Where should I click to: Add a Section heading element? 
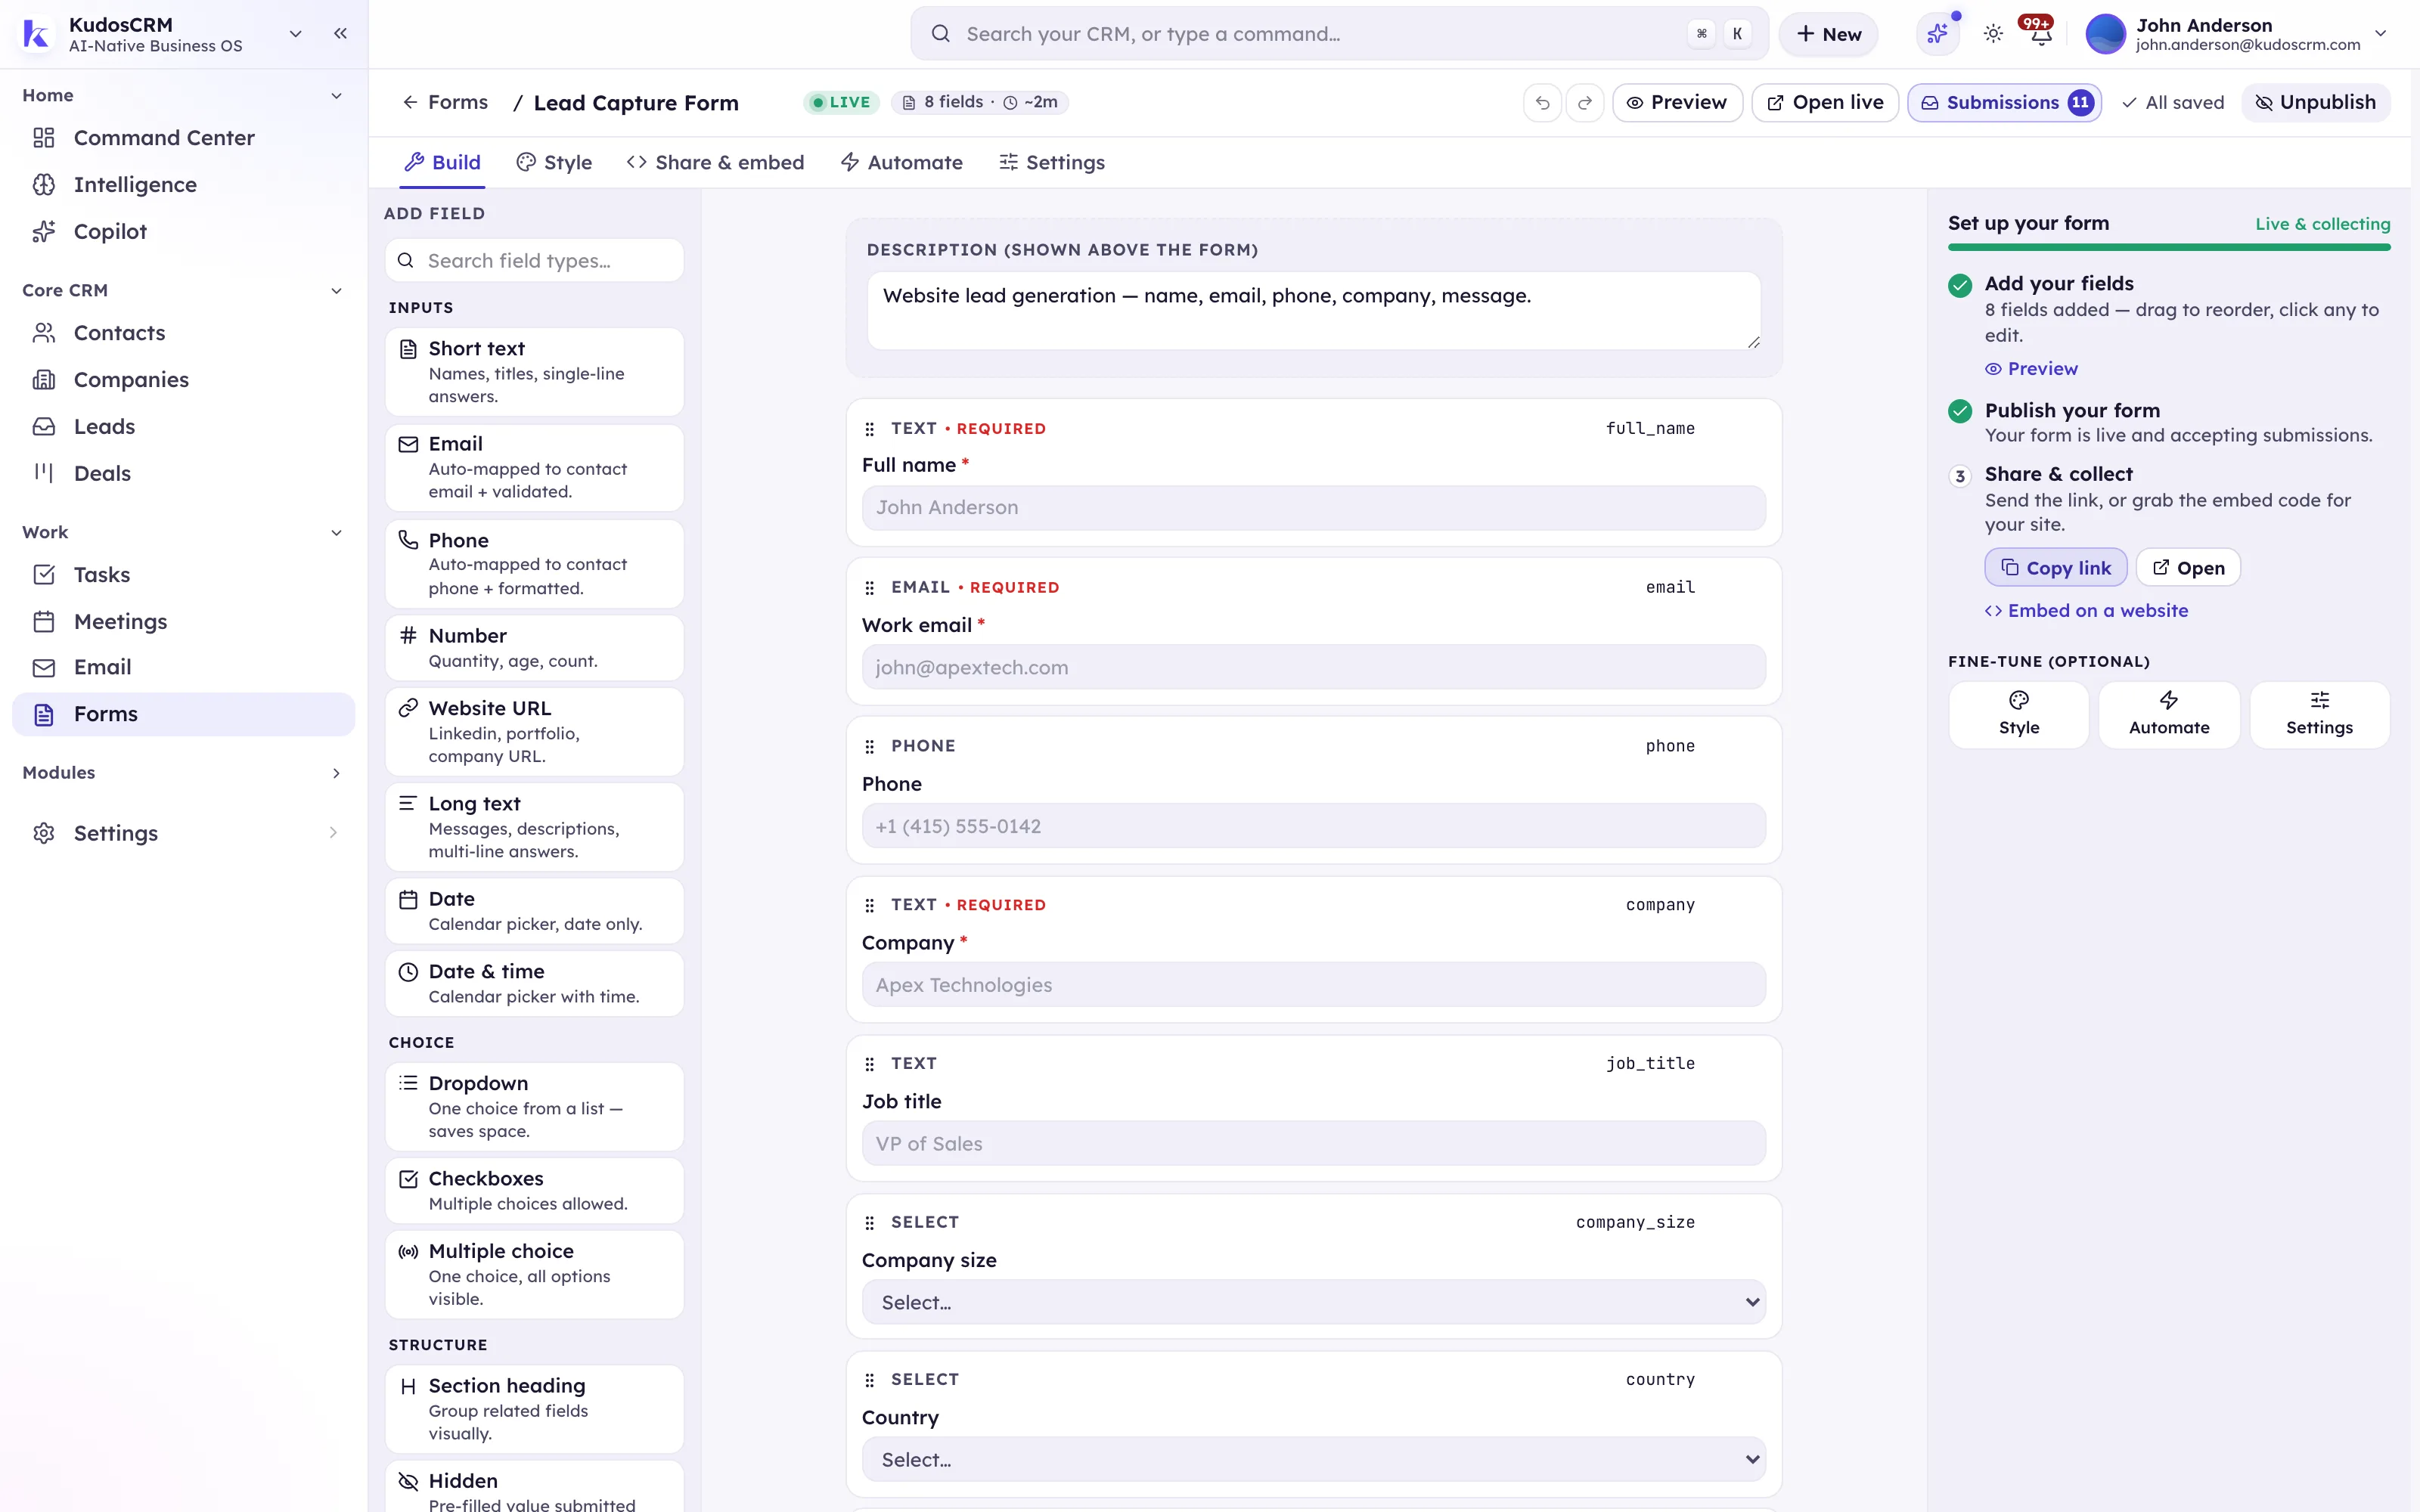534,1409
